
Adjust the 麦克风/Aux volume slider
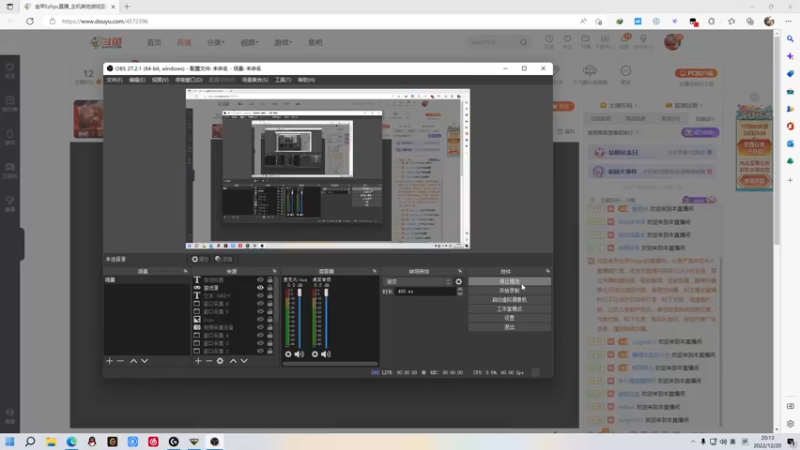(300, 317)
